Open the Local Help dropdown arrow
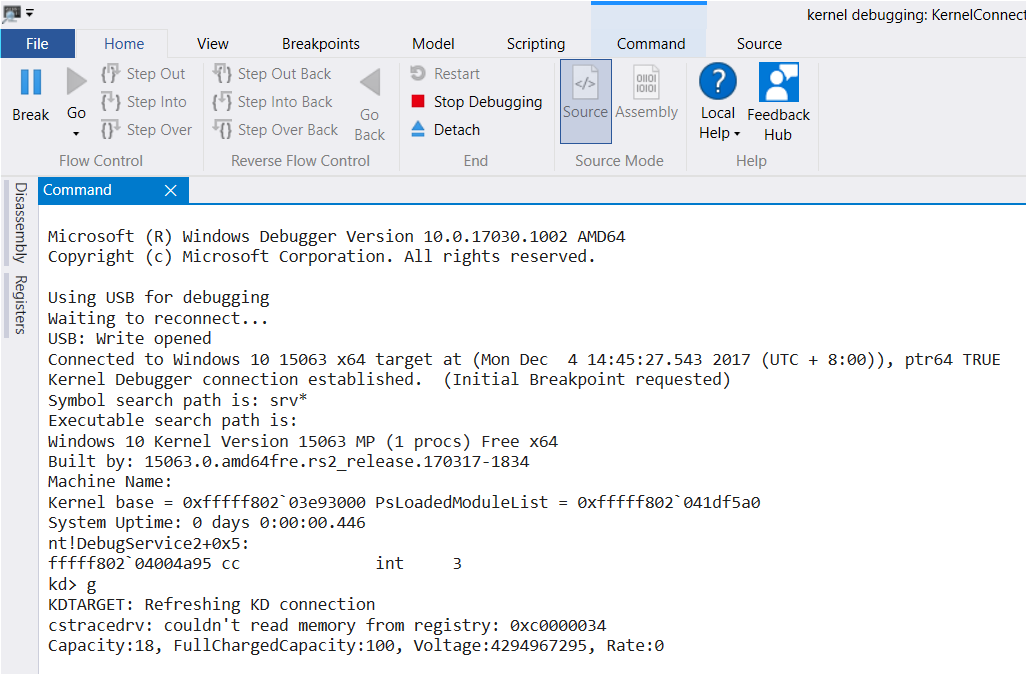Image resolution: width=1026 pixels, height=674 pixels. coord(737,134)
